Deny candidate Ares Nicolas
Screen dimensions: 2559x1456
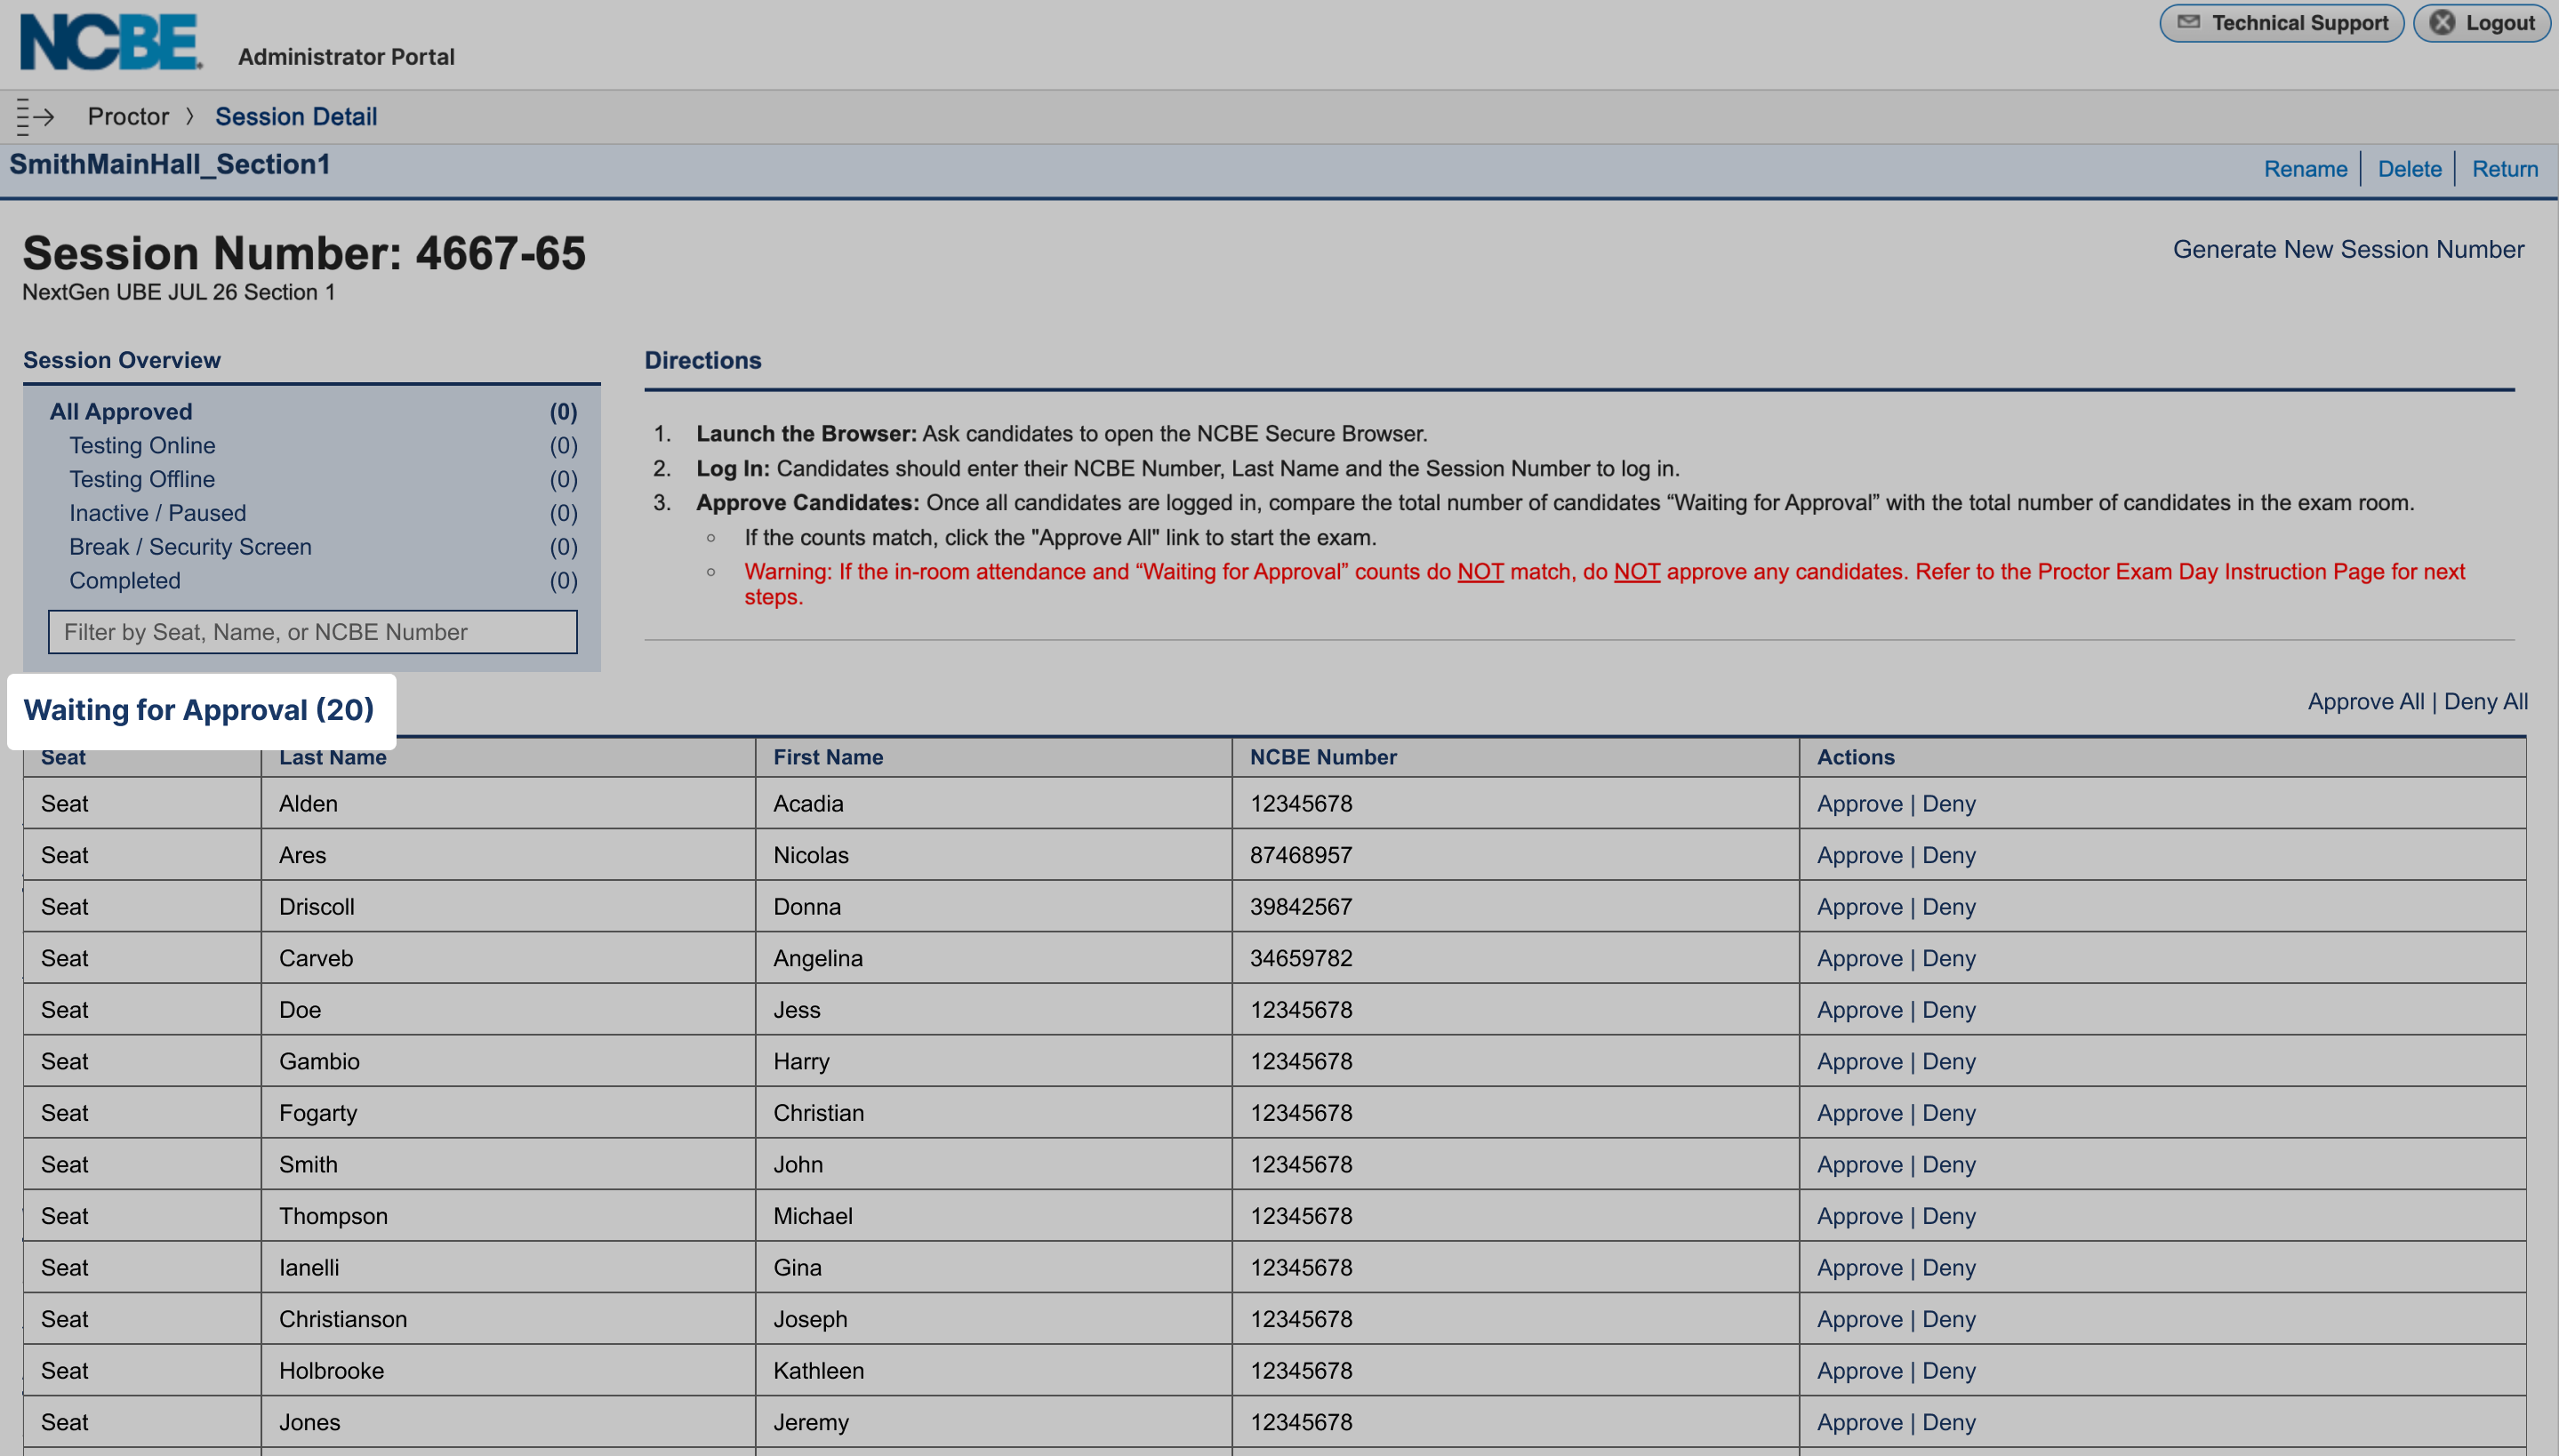pos(1949,856)
